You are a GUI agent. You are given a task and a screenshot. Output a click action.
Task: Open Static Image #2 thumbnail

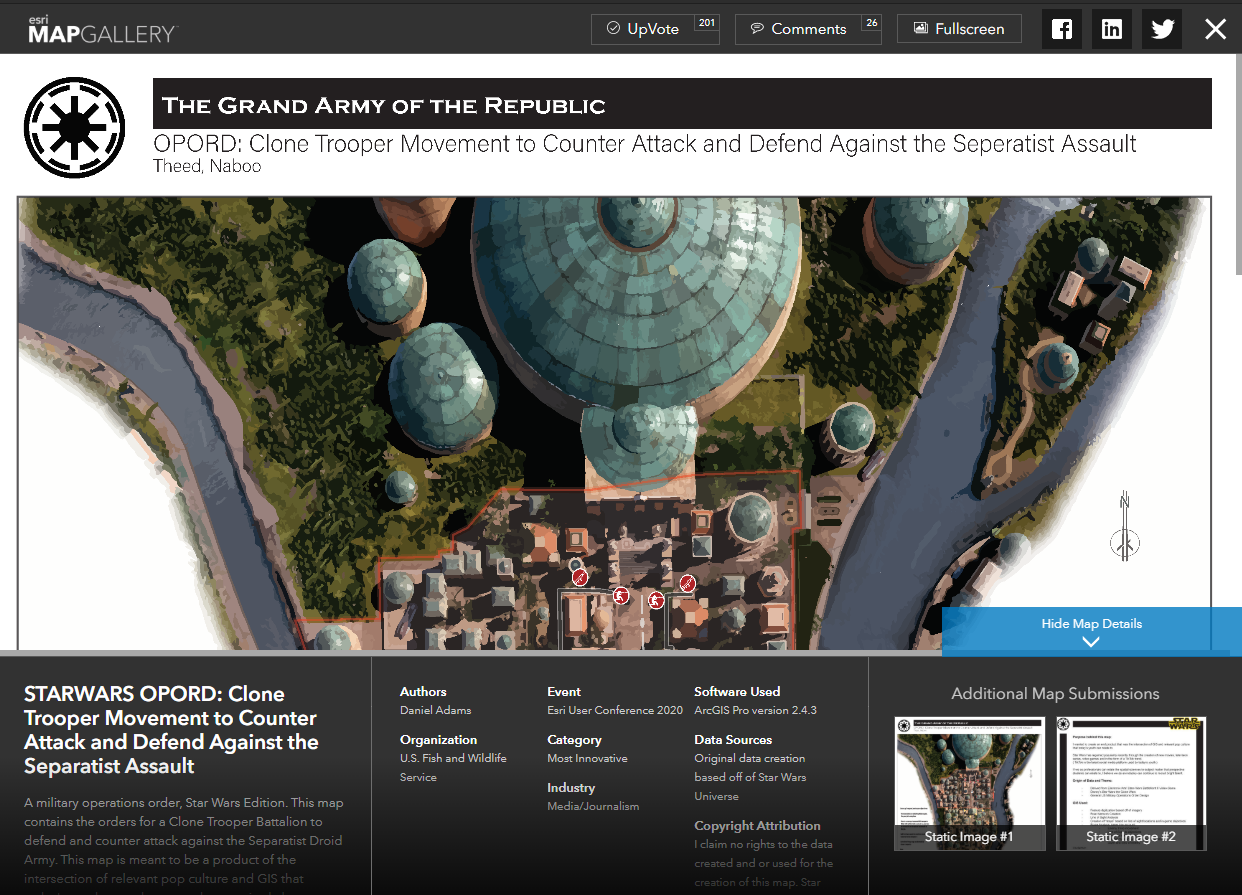click(x=1131, y=783)
